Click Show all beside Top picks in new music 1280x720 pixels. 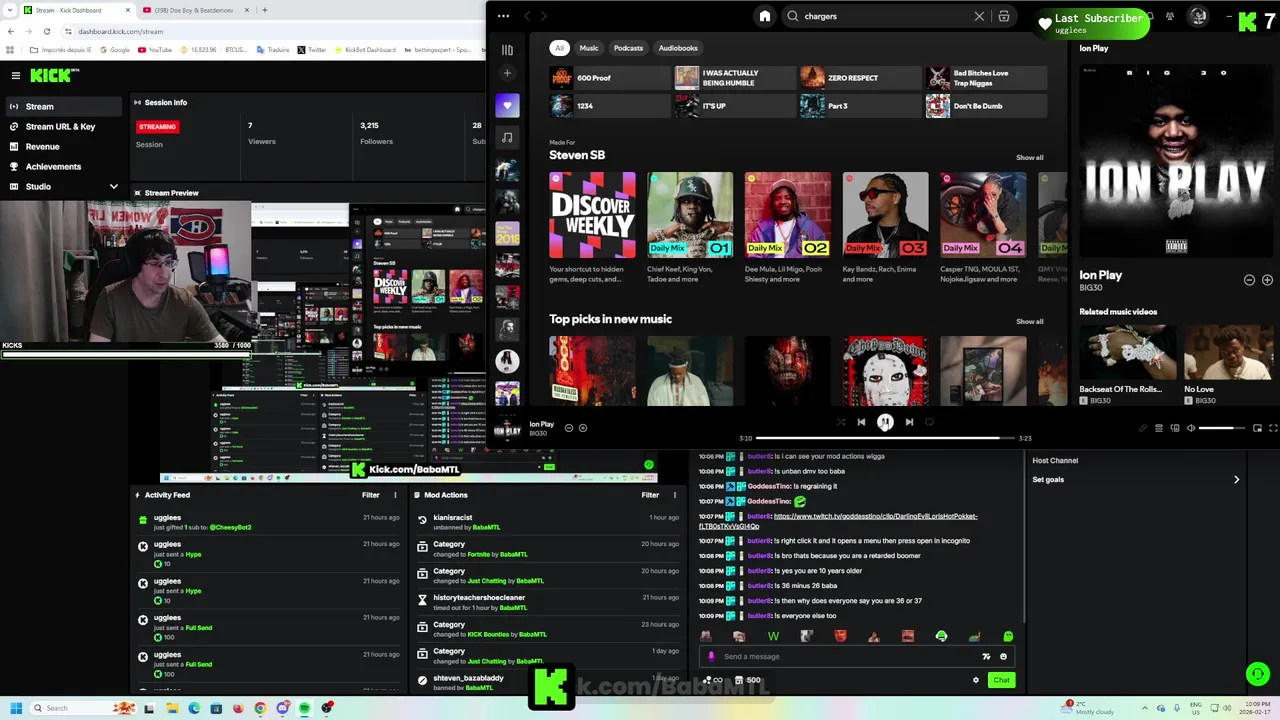click(1029, 321)
